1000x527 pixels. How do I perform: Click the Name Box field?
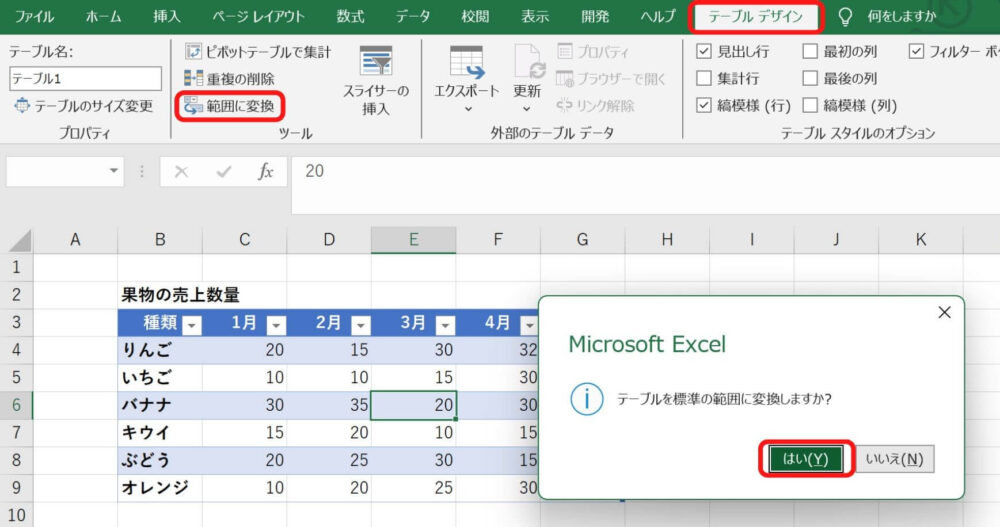pyautogui.click(x=55, y=171)
